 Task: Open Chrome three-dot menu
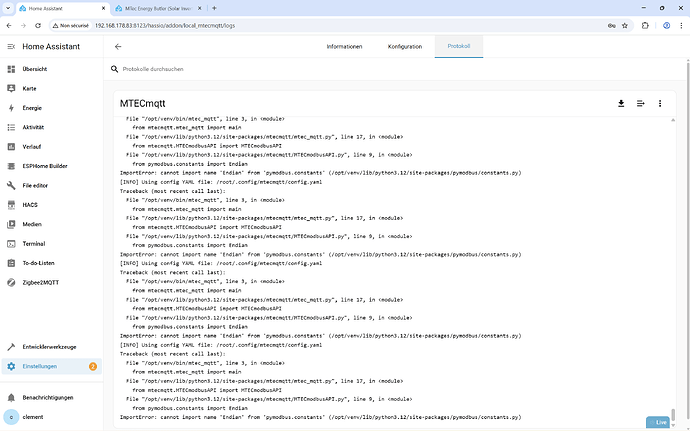point(681,26)
